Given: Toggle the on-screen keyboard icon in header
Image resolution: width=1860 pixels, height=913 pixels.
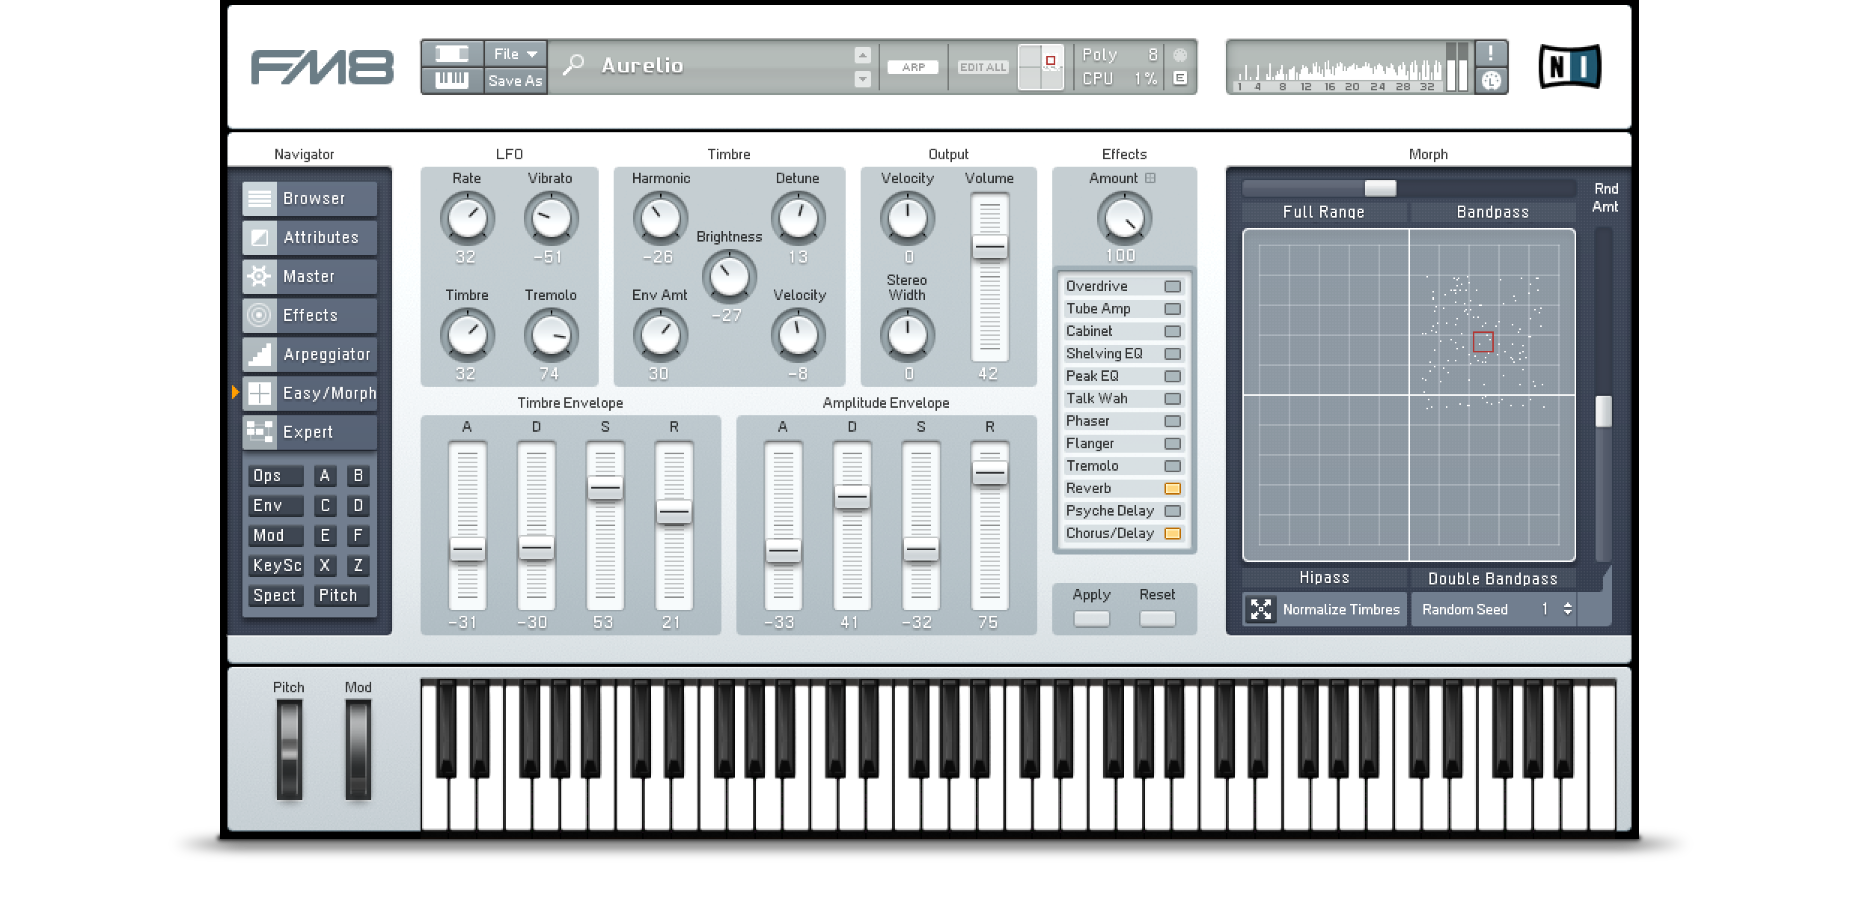Looking at the screenshot, I should coord(452,80).
